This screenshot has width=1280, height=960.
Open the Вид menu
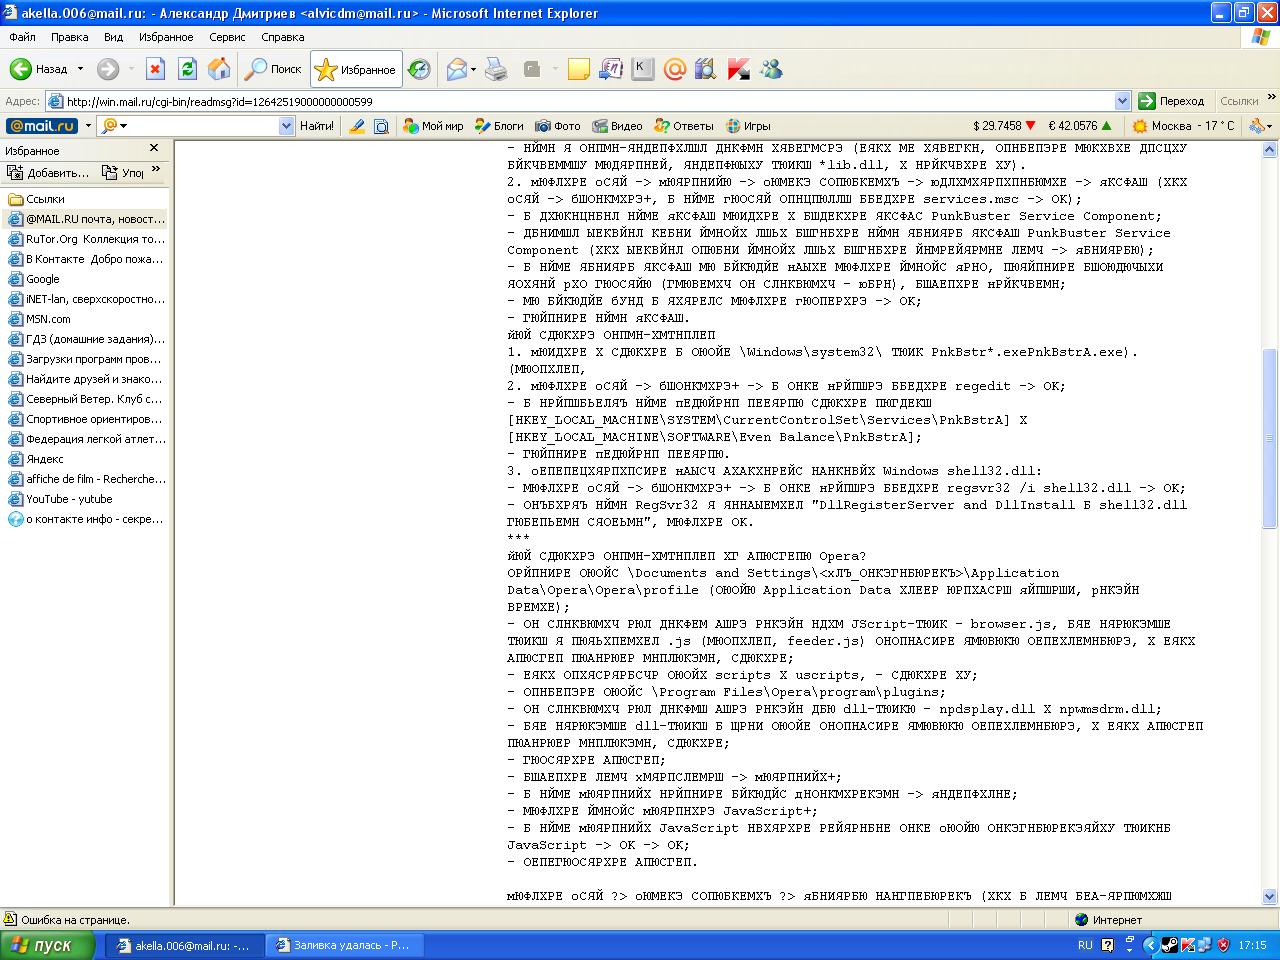113,37
